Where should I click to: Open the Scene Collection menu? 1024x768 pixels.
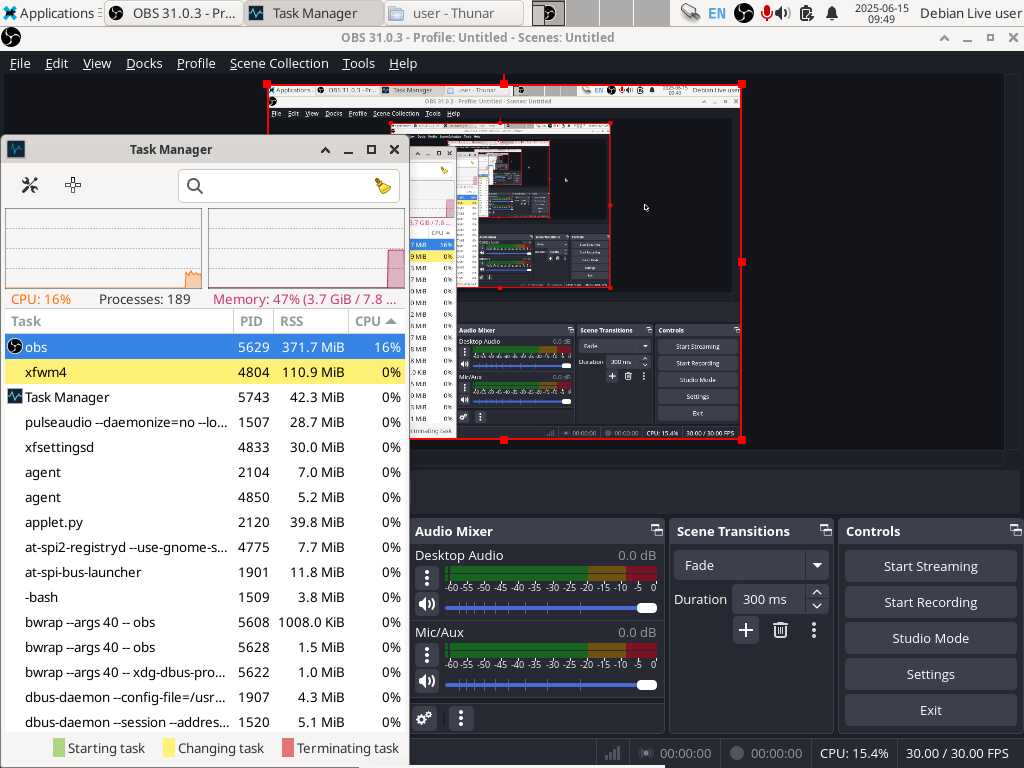[x=279, y=63]
